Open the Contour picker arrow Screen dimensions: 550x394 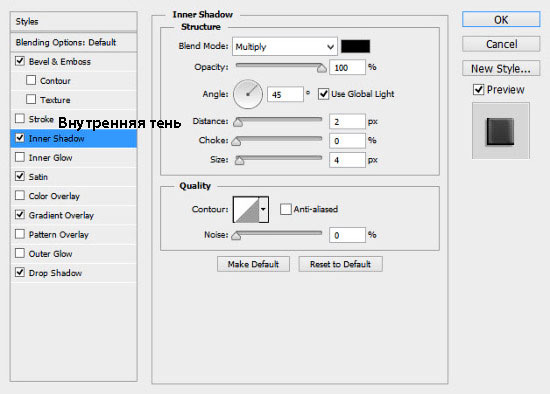[263, 209]
